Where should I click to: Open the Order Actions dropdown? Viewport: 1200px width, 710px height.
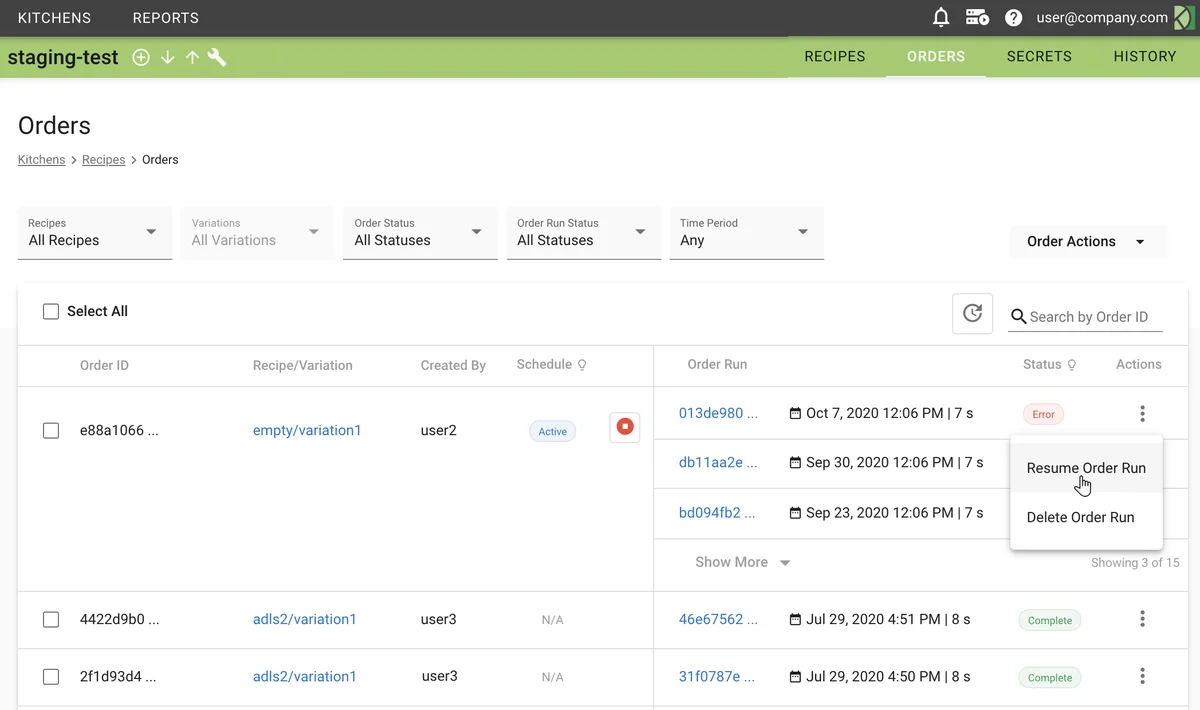point(1087,242)
